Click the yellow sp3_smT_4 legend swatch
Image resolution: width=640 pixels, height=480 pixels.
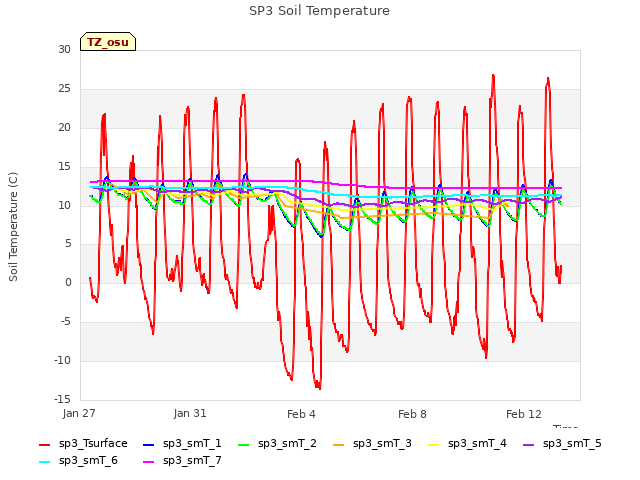click(x=433, y=444)
